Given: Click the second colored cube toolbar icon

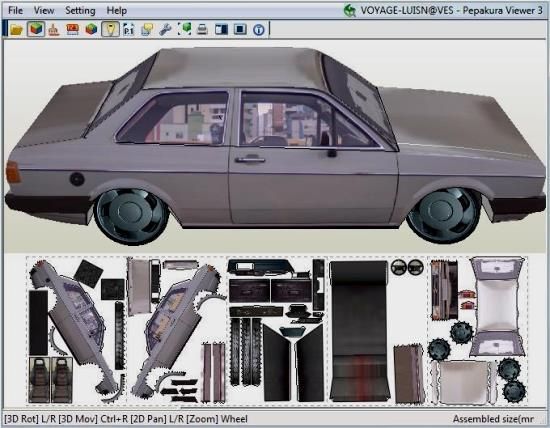Looking at the screenshot, I should [x=91, y=29].
